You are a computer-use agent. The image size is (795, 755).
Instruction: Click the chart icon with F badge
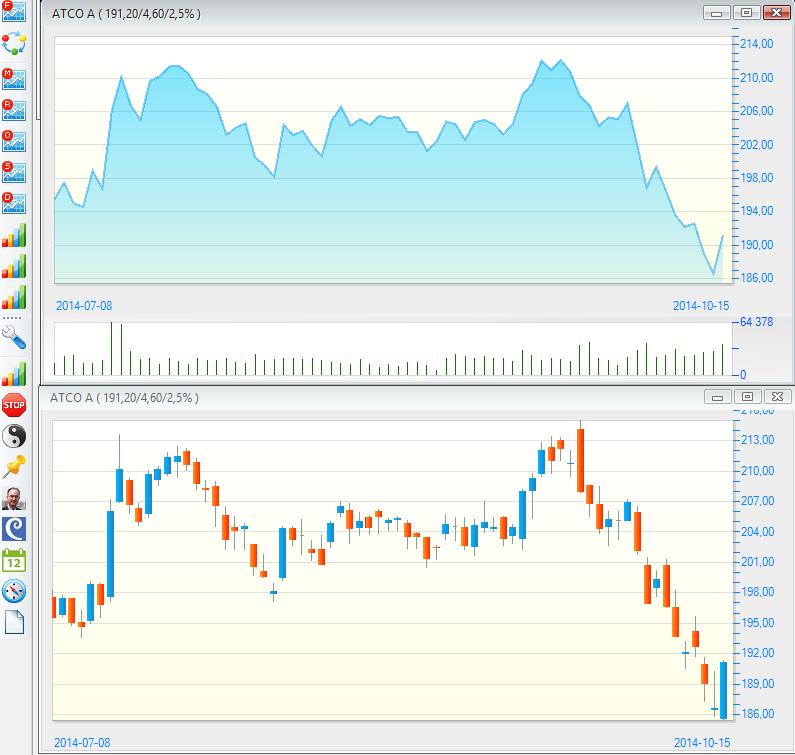[14, 13]
